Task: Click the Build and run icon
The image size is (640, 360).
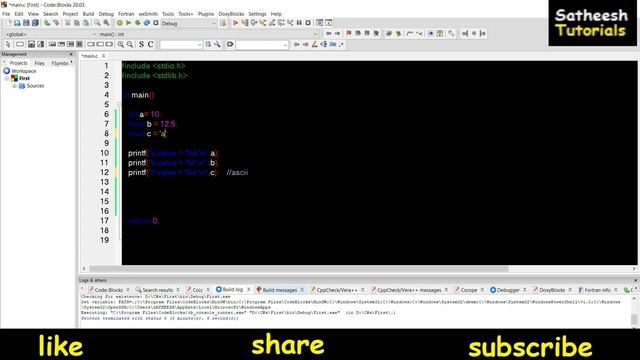Action: click(x=138, y=23)
